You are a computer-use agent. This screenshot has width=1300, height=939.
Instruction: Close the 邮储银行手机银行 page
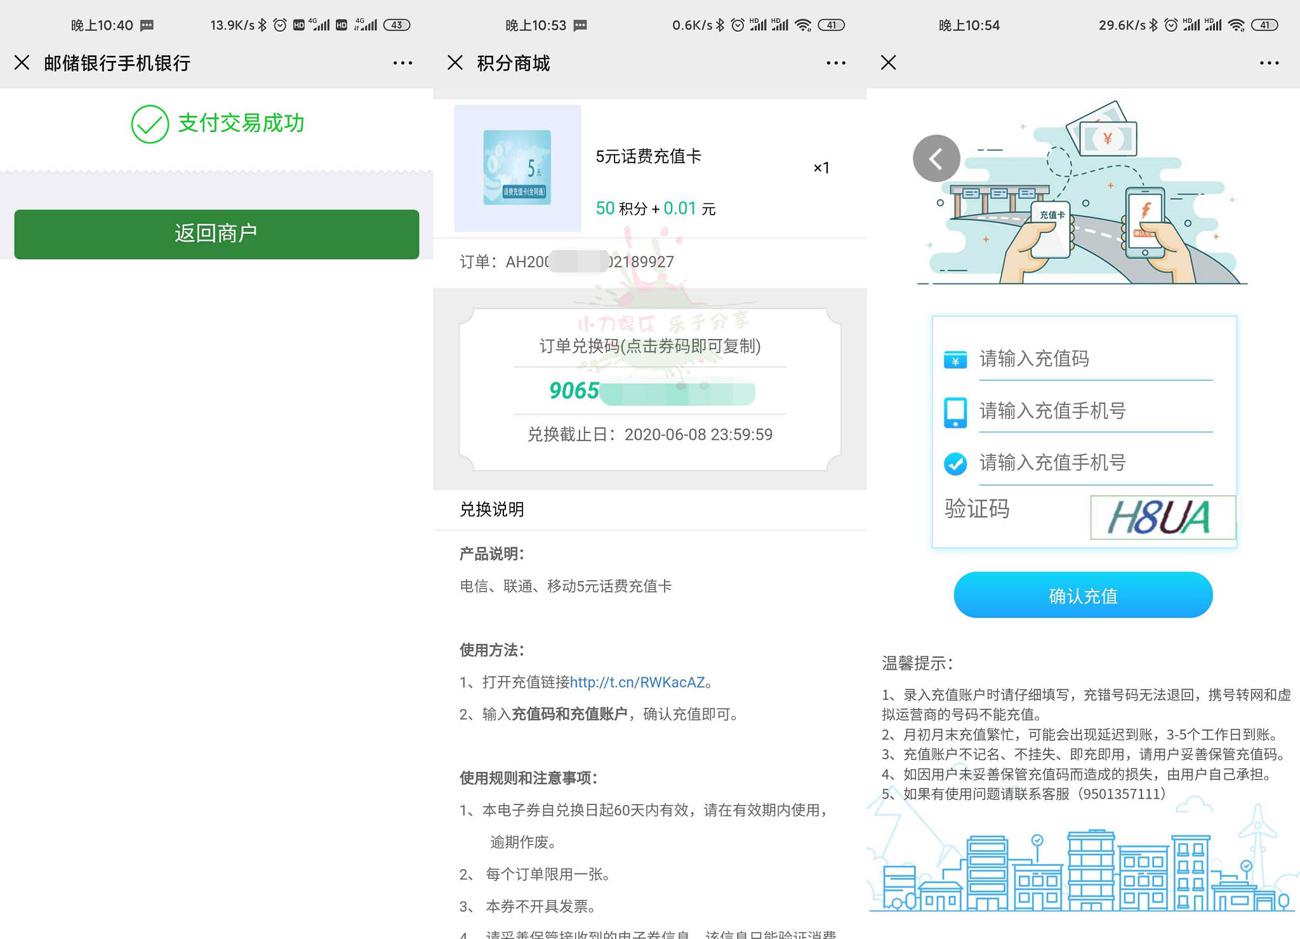[22, 63]
